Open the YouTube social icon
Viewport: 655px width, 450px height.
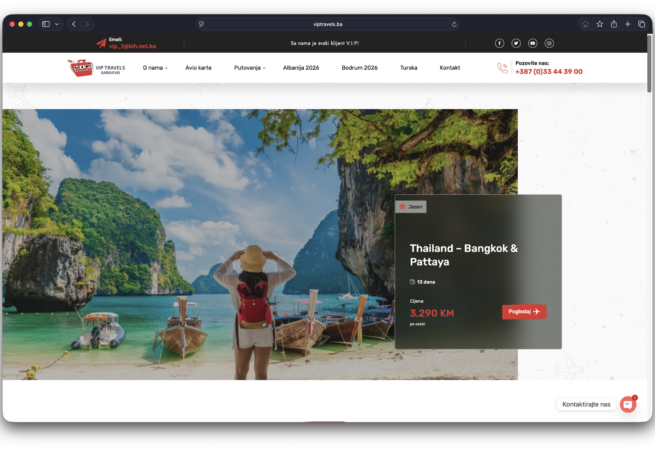(532, 43)
